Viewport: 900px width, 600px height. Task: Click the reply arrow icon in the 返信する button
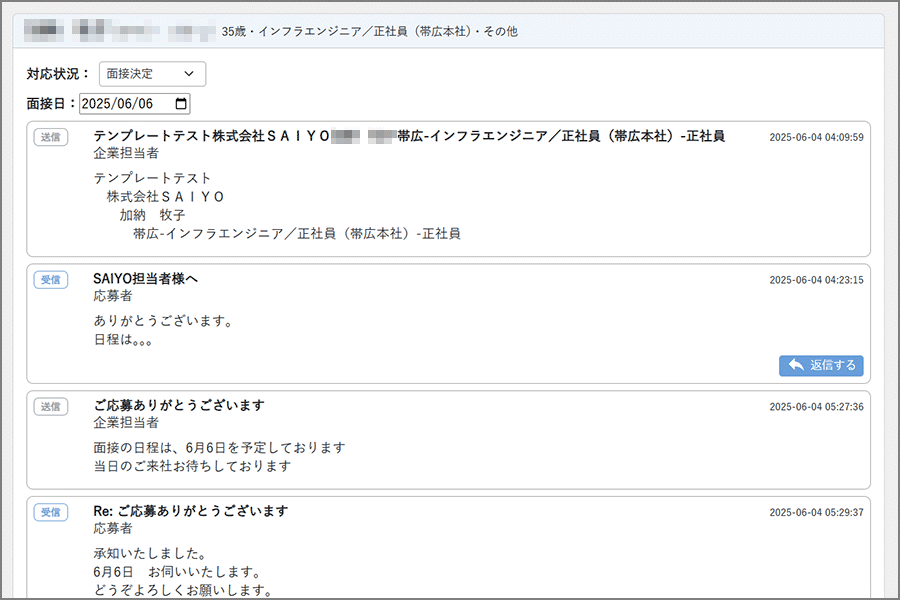click(x=796, y=365)
